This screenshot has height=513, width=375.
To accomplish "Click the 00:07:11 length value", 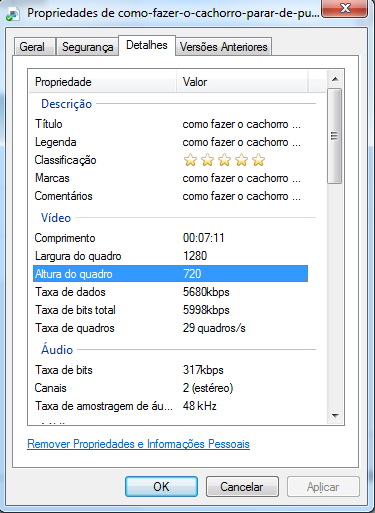I will pyautogui.click(x=204, y=238).
